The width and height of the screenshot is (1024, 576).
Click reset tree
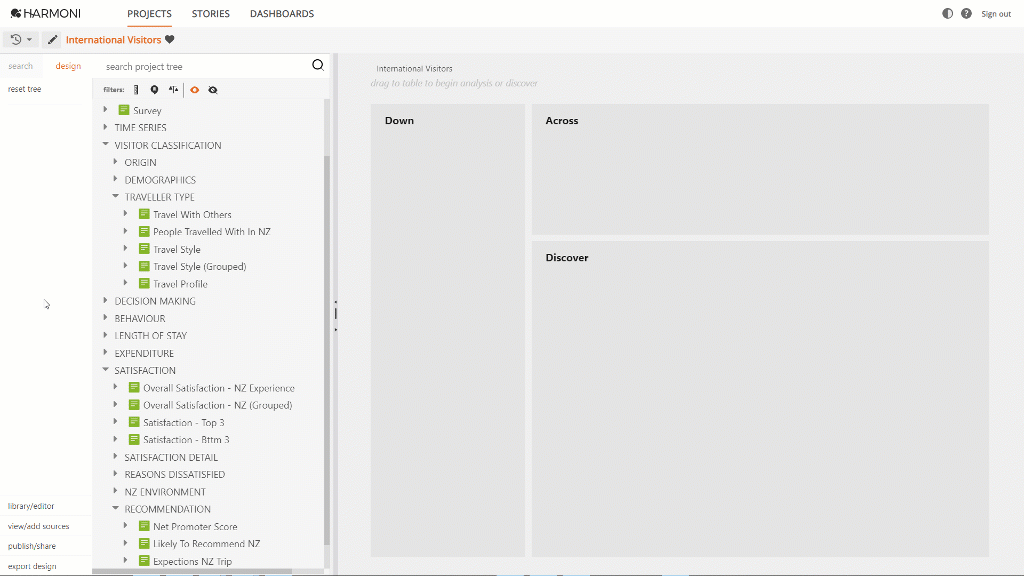24,89
